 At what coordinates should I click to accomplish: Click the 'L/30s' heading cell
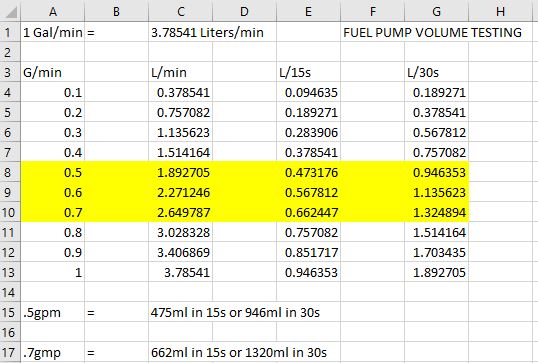coord(436,72)
